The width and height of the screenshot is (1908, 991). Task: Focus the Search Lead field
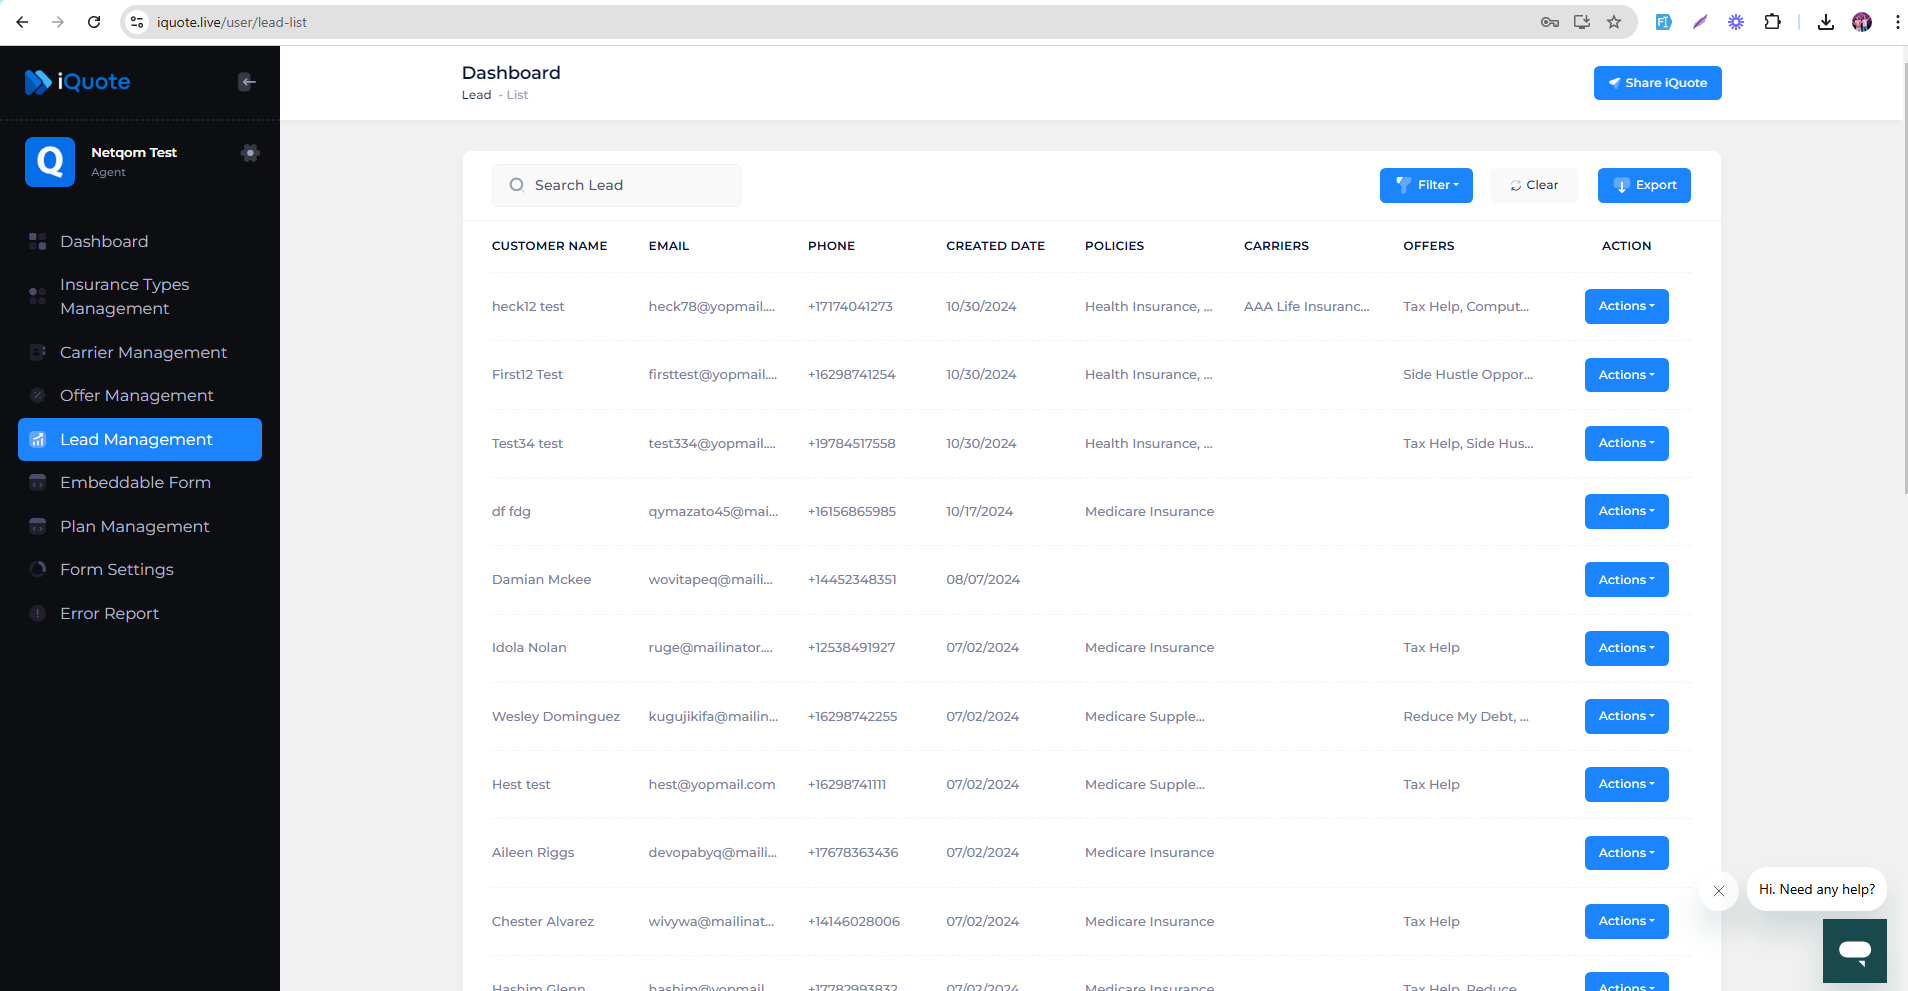tap(617, 185)
